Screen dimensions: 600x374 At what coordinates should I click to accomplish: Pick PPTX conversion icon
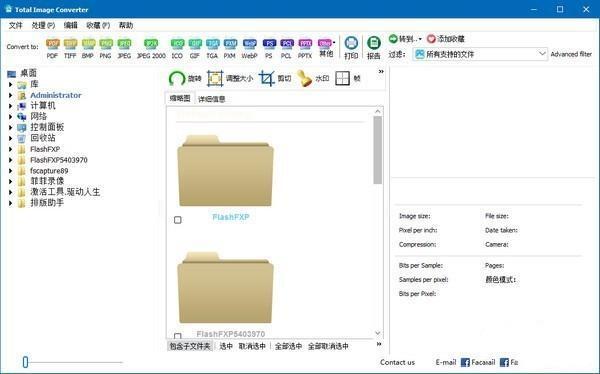(305, 48)
